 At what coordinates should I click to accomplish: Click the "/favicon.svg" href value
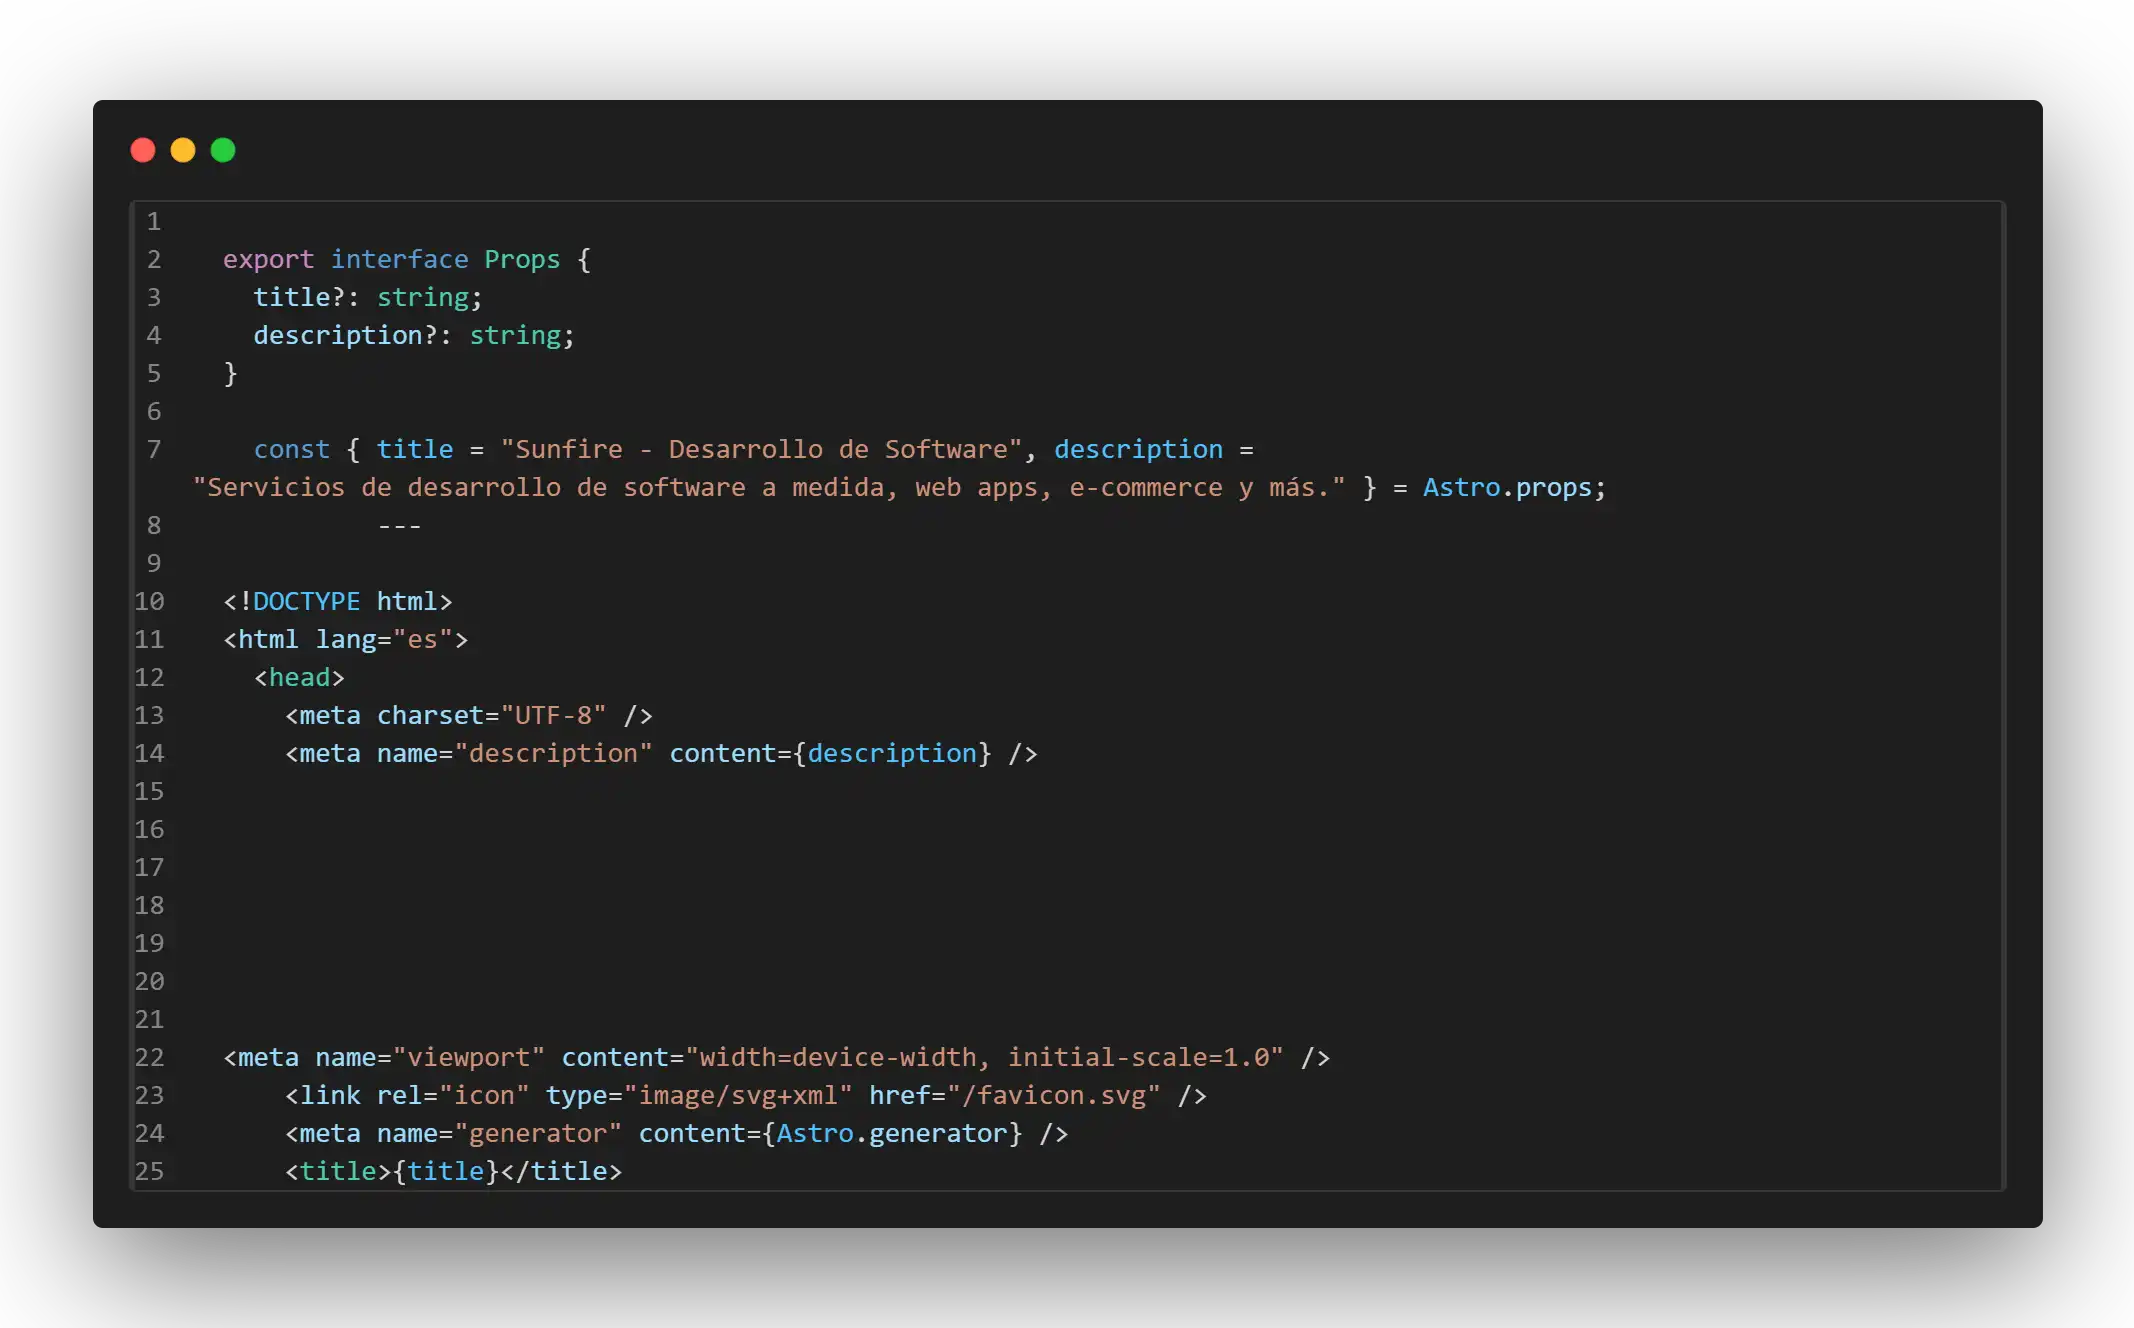click(1053, 1095)
